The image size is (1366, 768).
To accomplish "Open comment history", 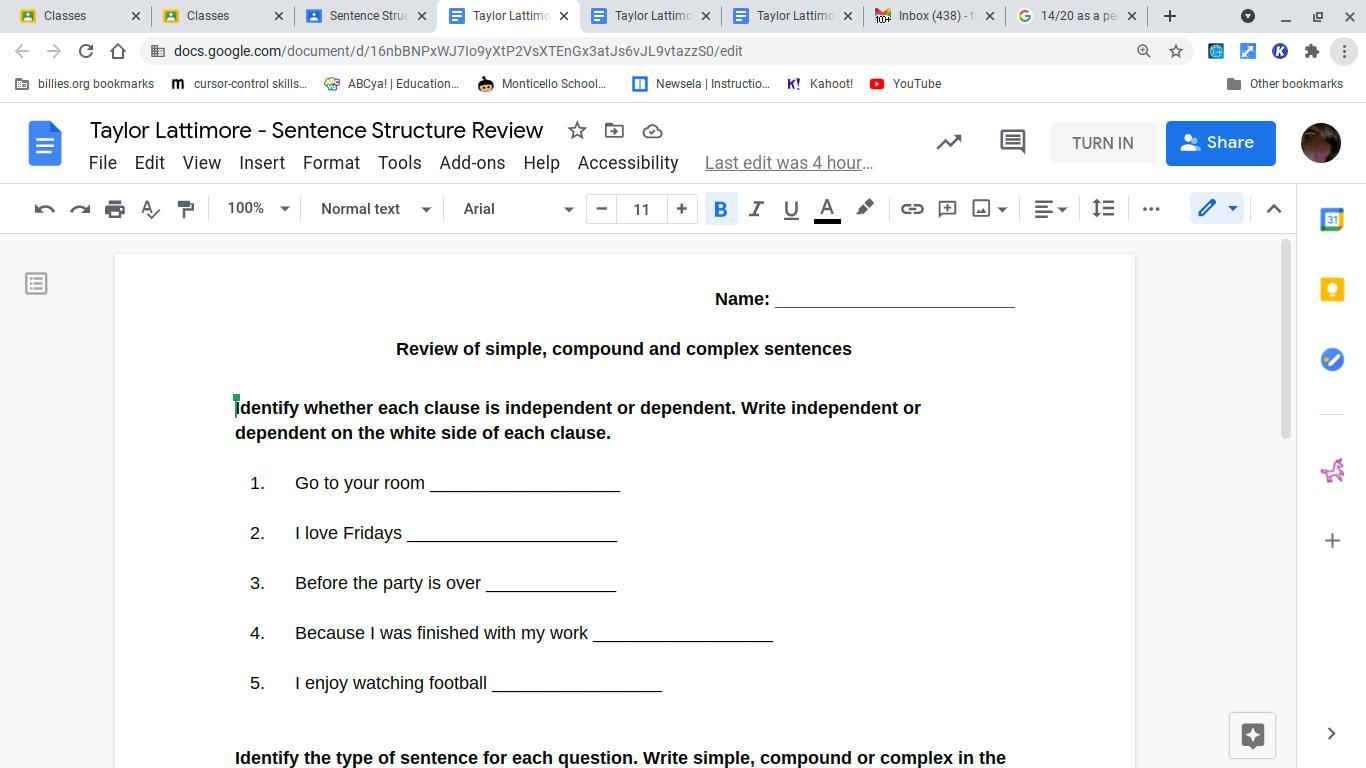I will pos(1012,143).
